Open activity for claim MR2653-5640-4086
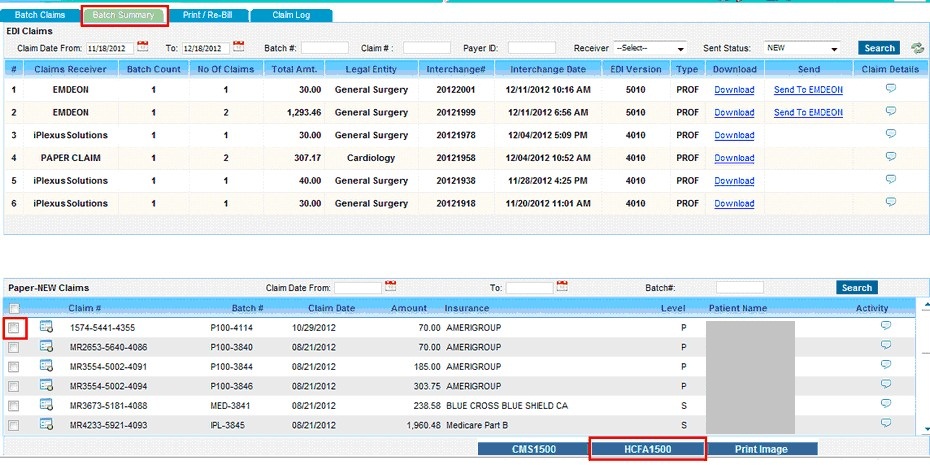 click(886, 345)
